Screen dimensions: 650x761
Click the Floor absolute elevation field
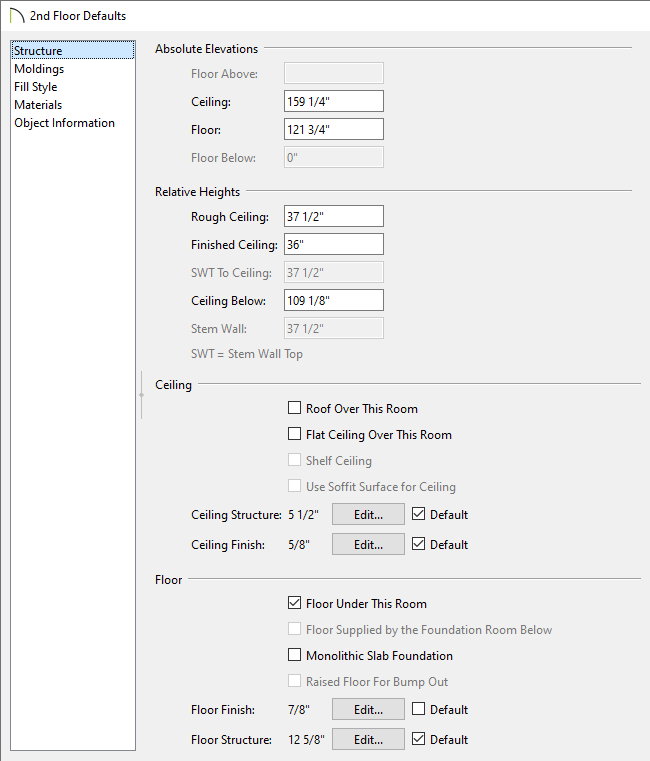coord(333,130)
